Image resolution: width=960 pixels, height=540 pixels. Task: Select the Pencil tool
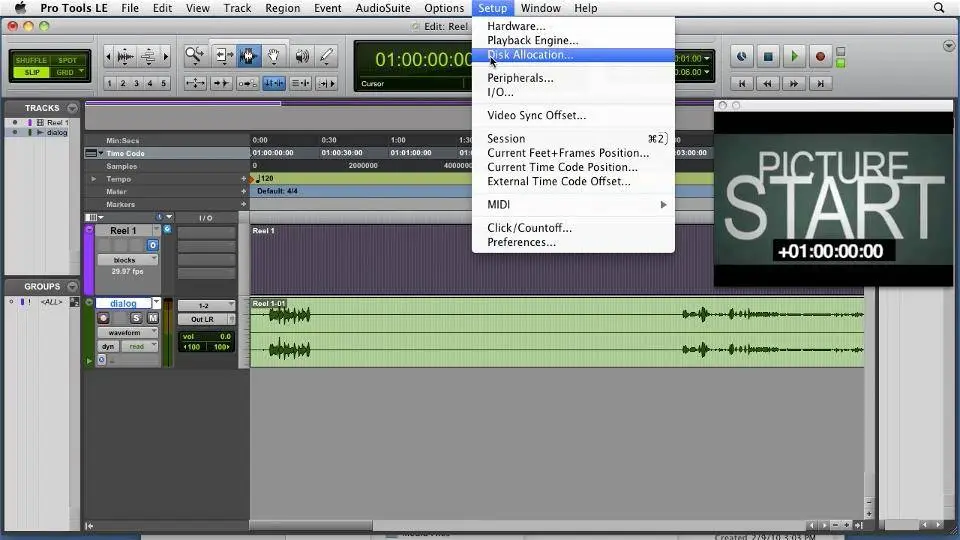[x=326, y=56]
